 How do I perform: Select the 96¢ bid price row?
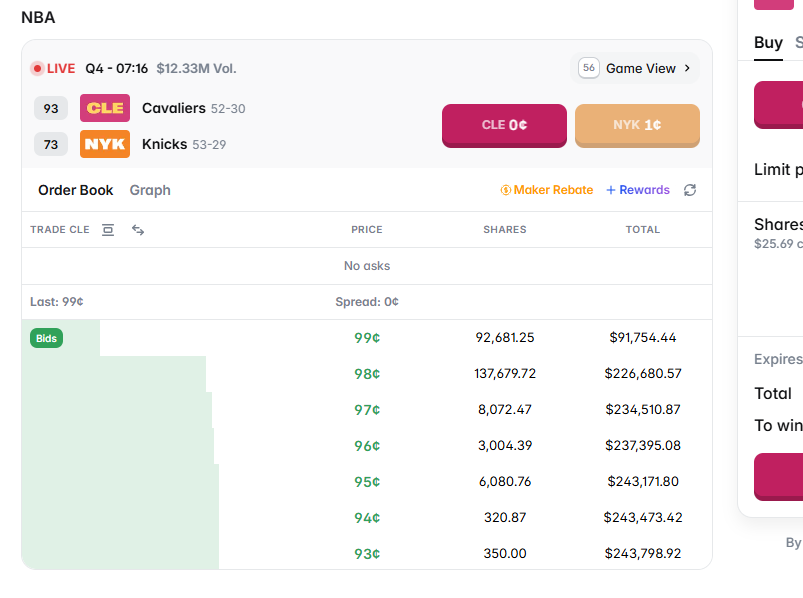[x=367, y=445]
